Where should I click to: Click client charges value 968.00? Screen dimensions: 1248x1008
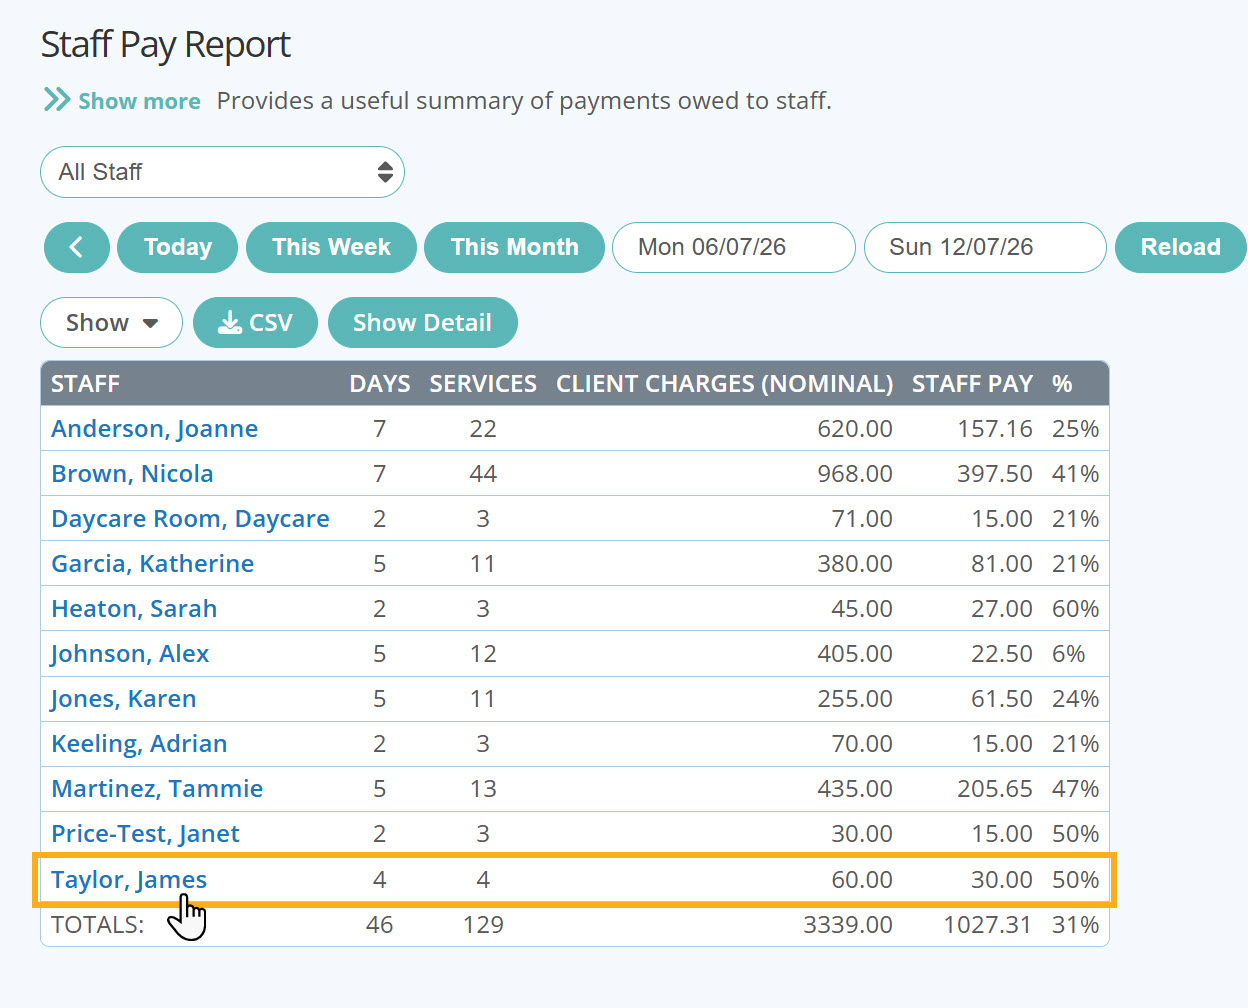855,474
